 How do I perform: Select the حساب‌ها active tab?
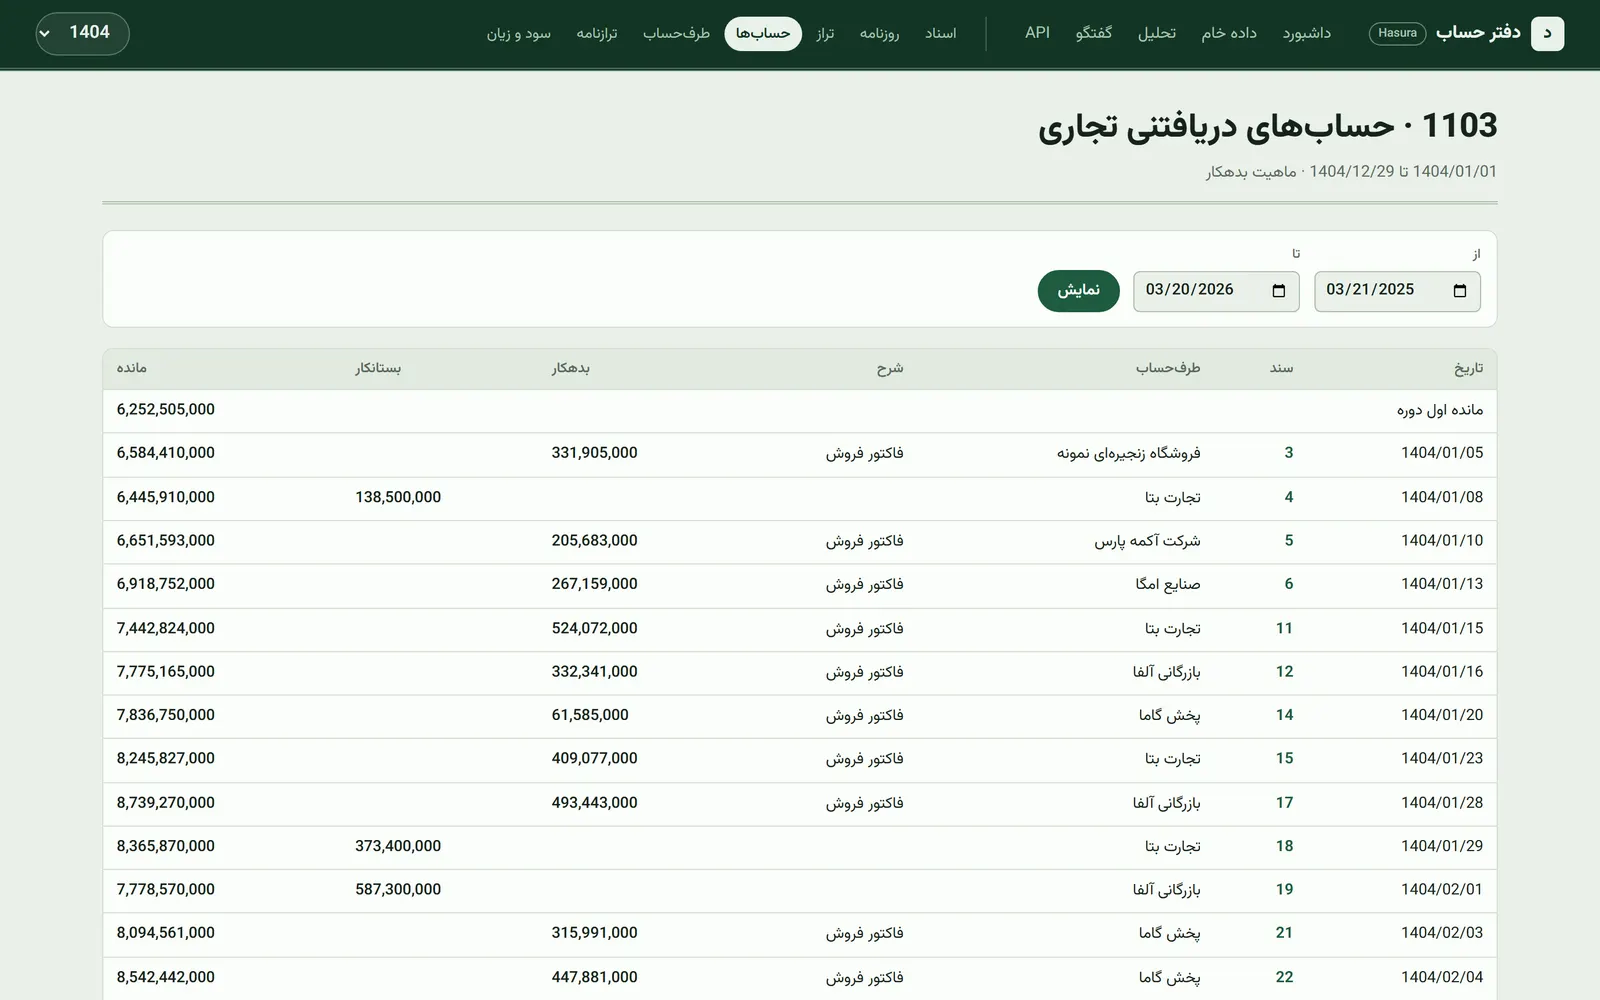tap(763, 33)
